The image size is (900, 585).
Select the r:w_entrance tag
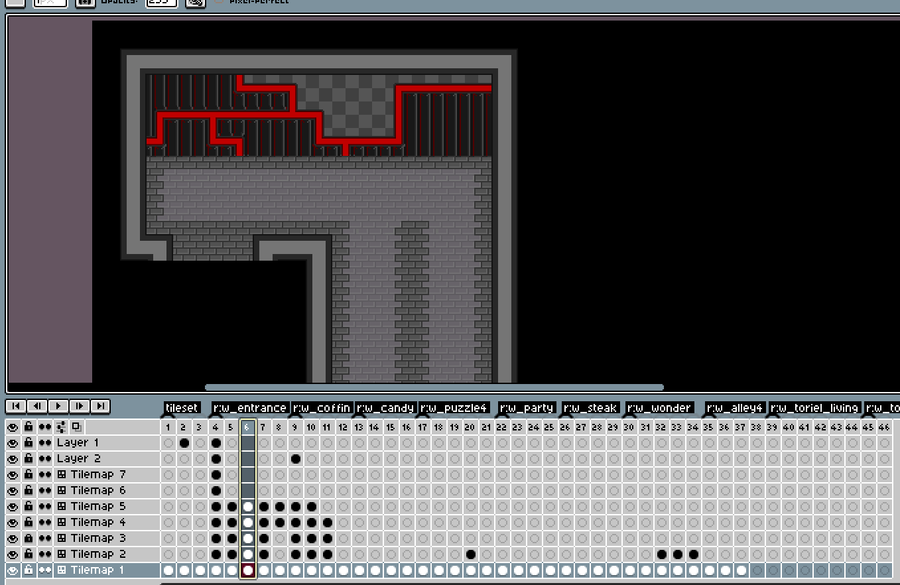click(x=250, y=408)
